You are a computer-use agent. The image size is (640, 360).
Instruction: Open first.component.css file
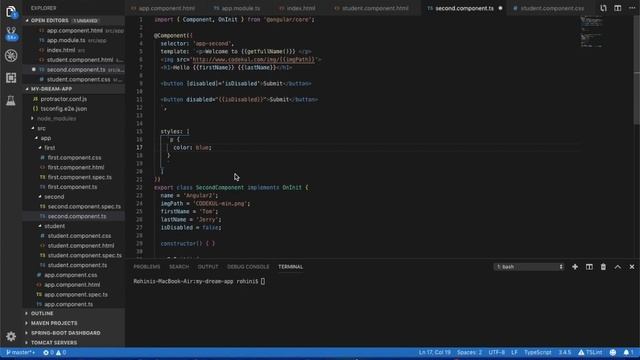coord(74,158)
